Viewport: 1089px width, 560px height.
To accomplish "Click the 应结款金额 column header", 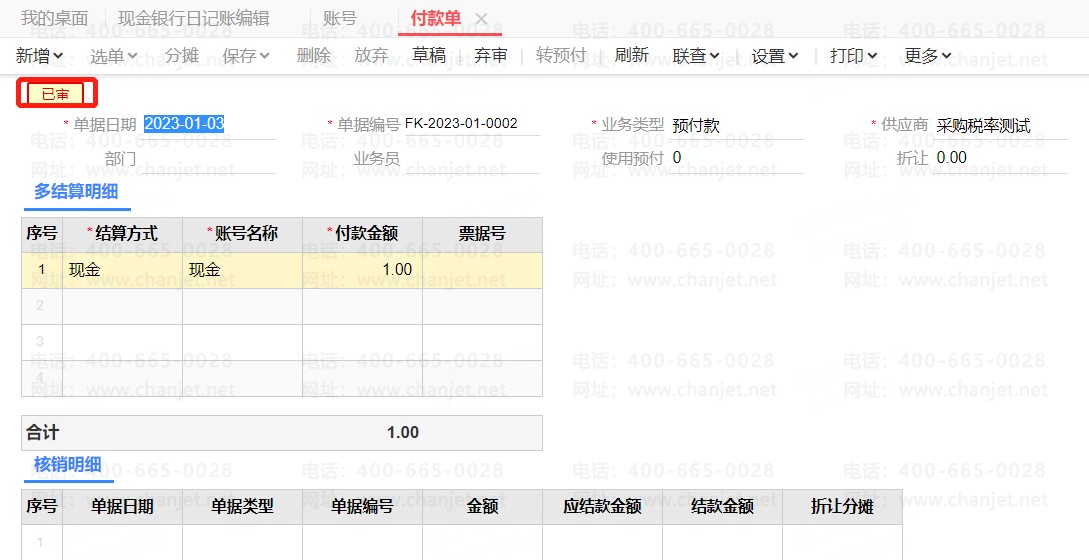I will point(602,507).
